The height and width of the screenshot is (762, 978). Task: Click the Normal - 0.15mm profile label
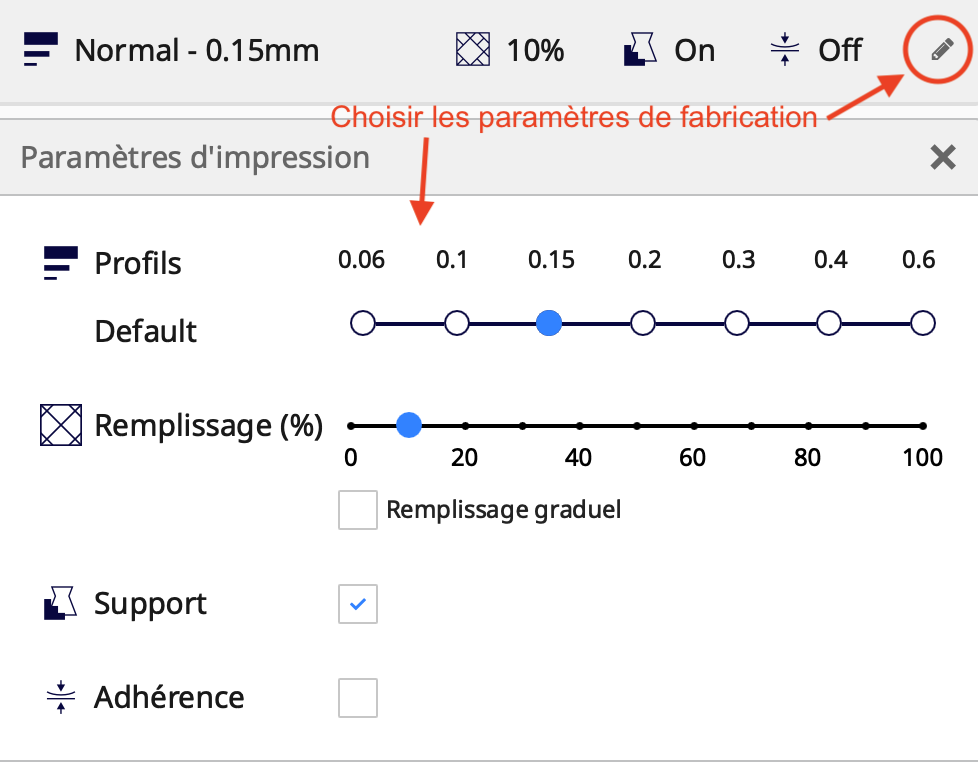197,50
